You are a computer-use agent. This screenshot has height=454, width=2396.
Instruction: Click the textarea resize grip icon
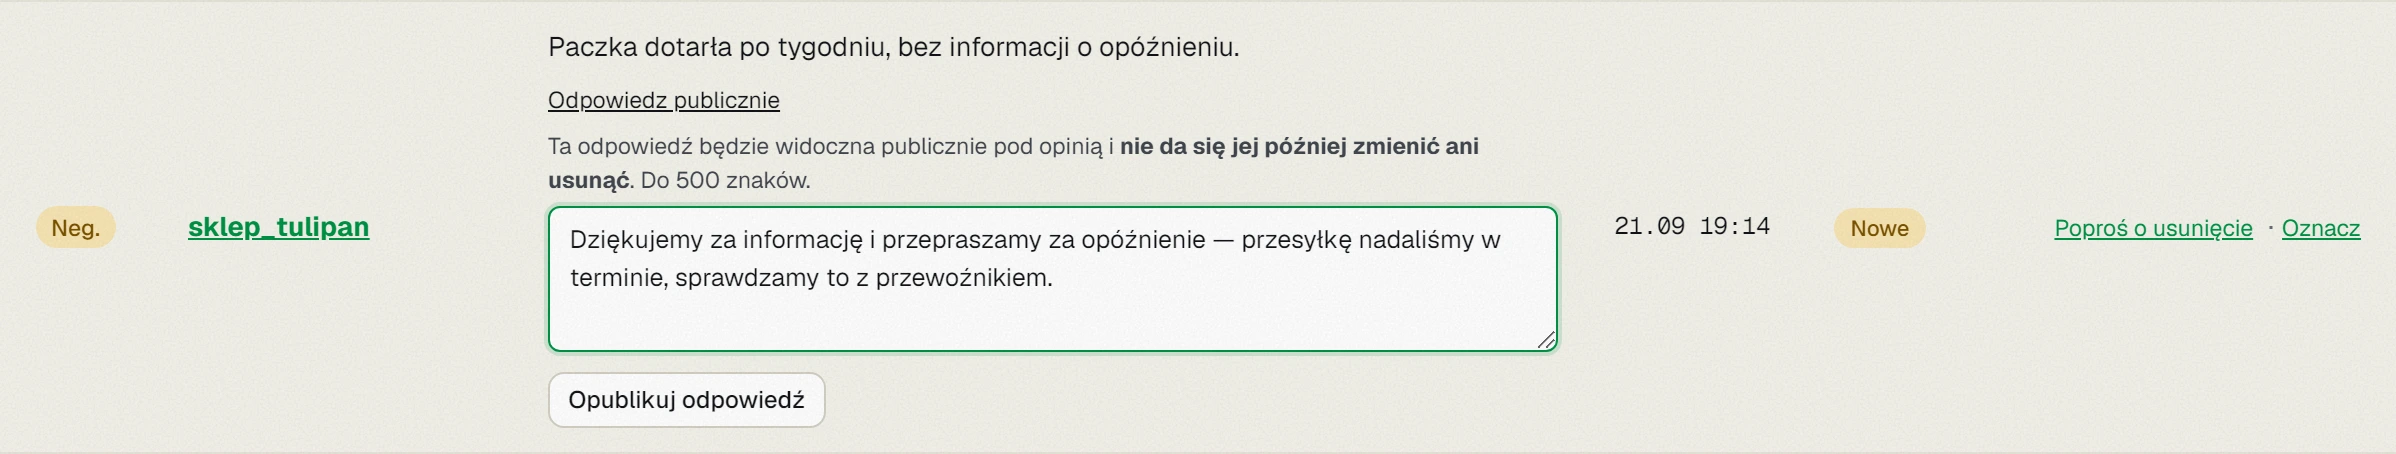[x=1546, y=340]
